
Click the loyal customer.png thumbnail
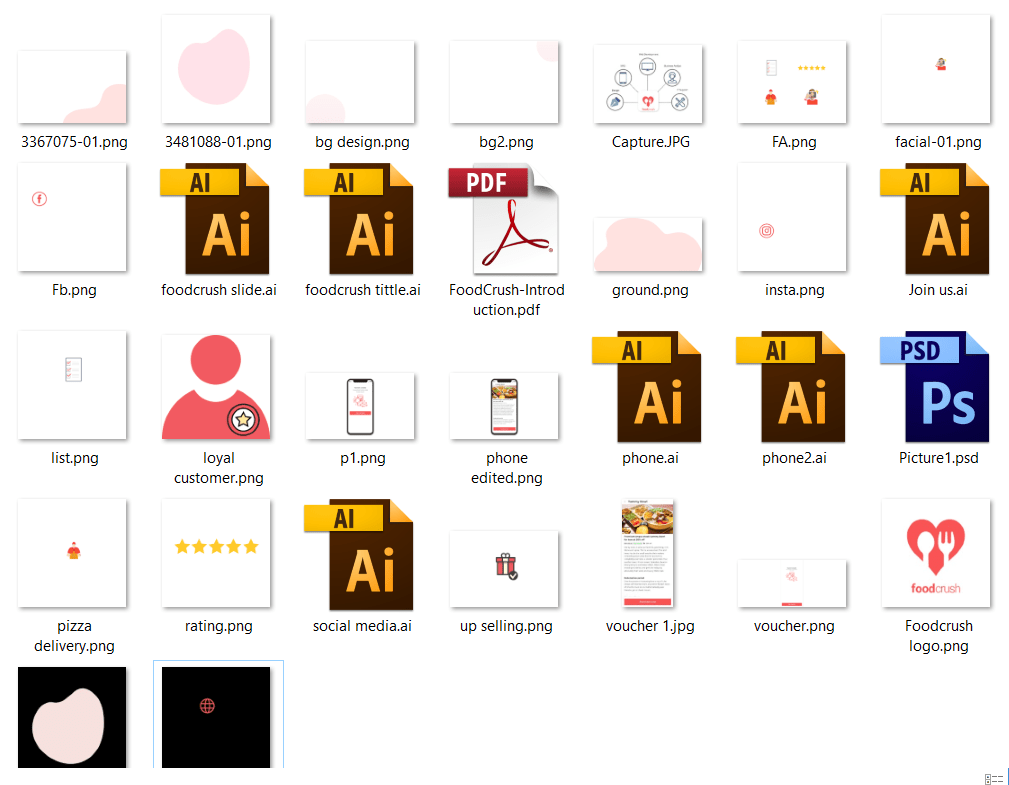click(x=215, y=386)
